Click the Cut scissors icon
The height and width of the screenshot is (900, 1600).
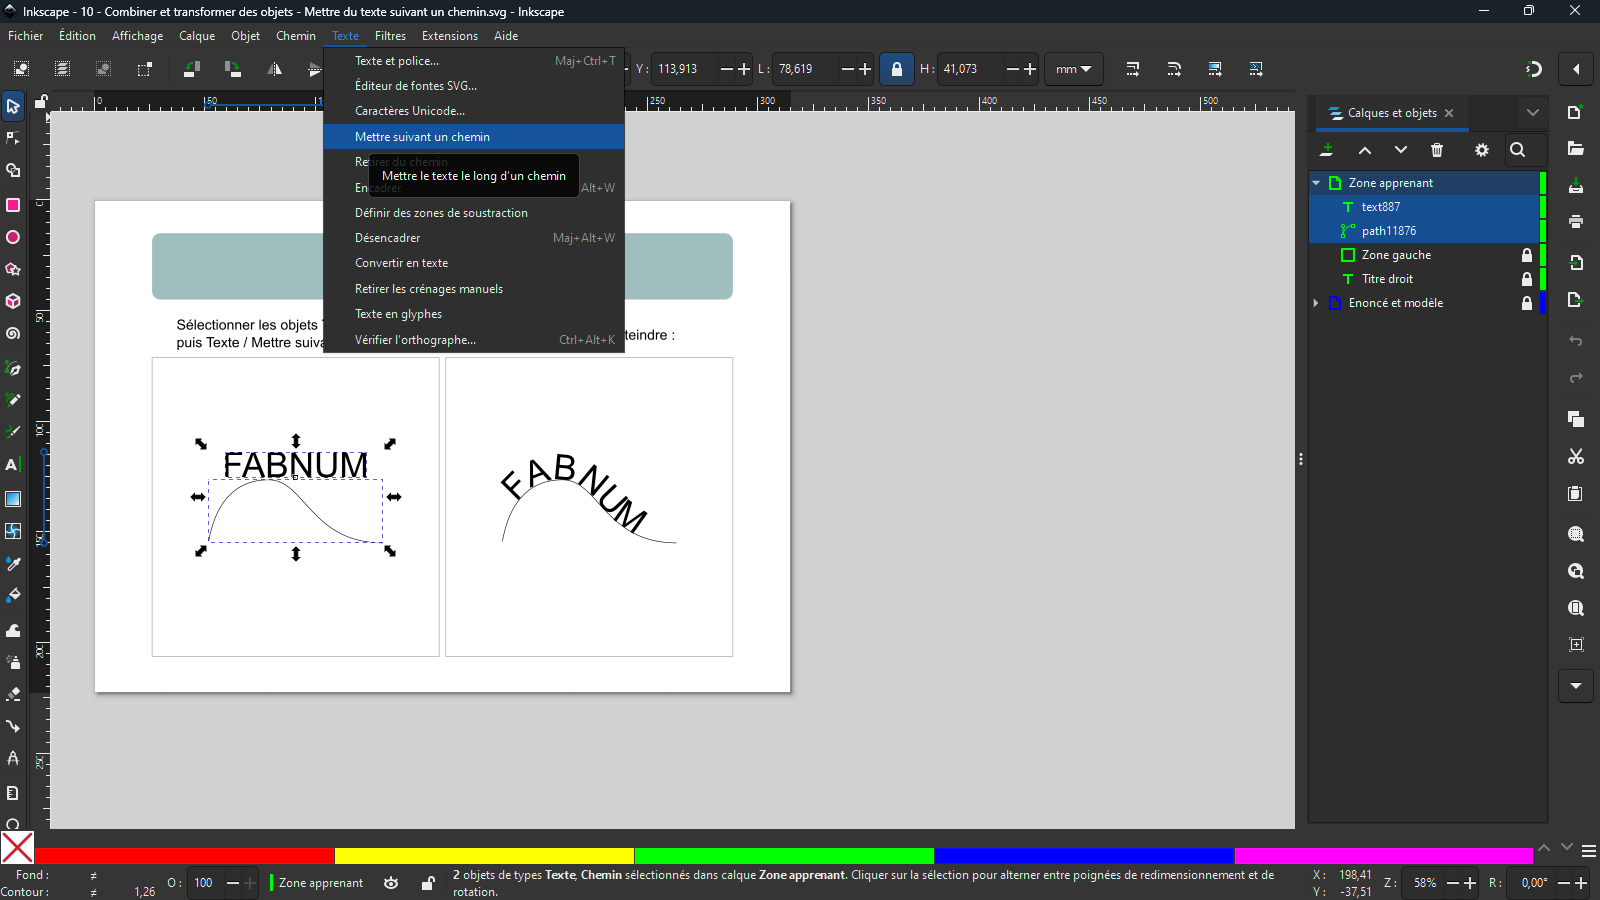(1576, 456)
